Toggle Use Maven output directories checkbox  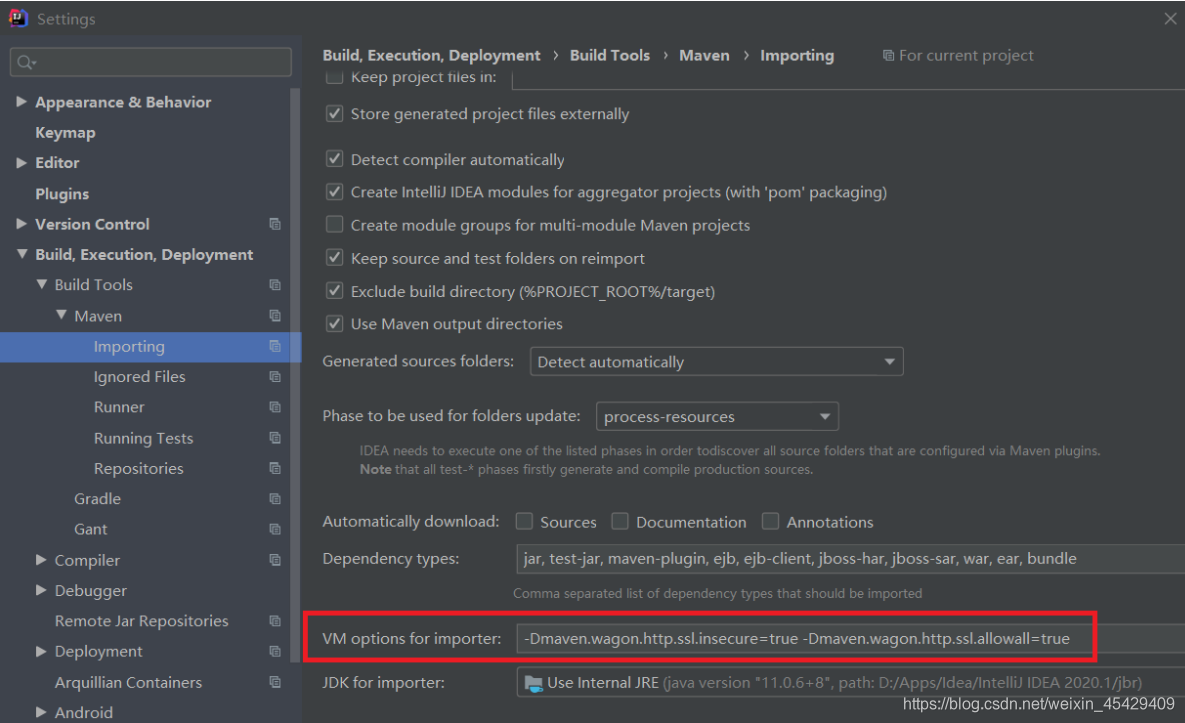click(x=334, y=324)
